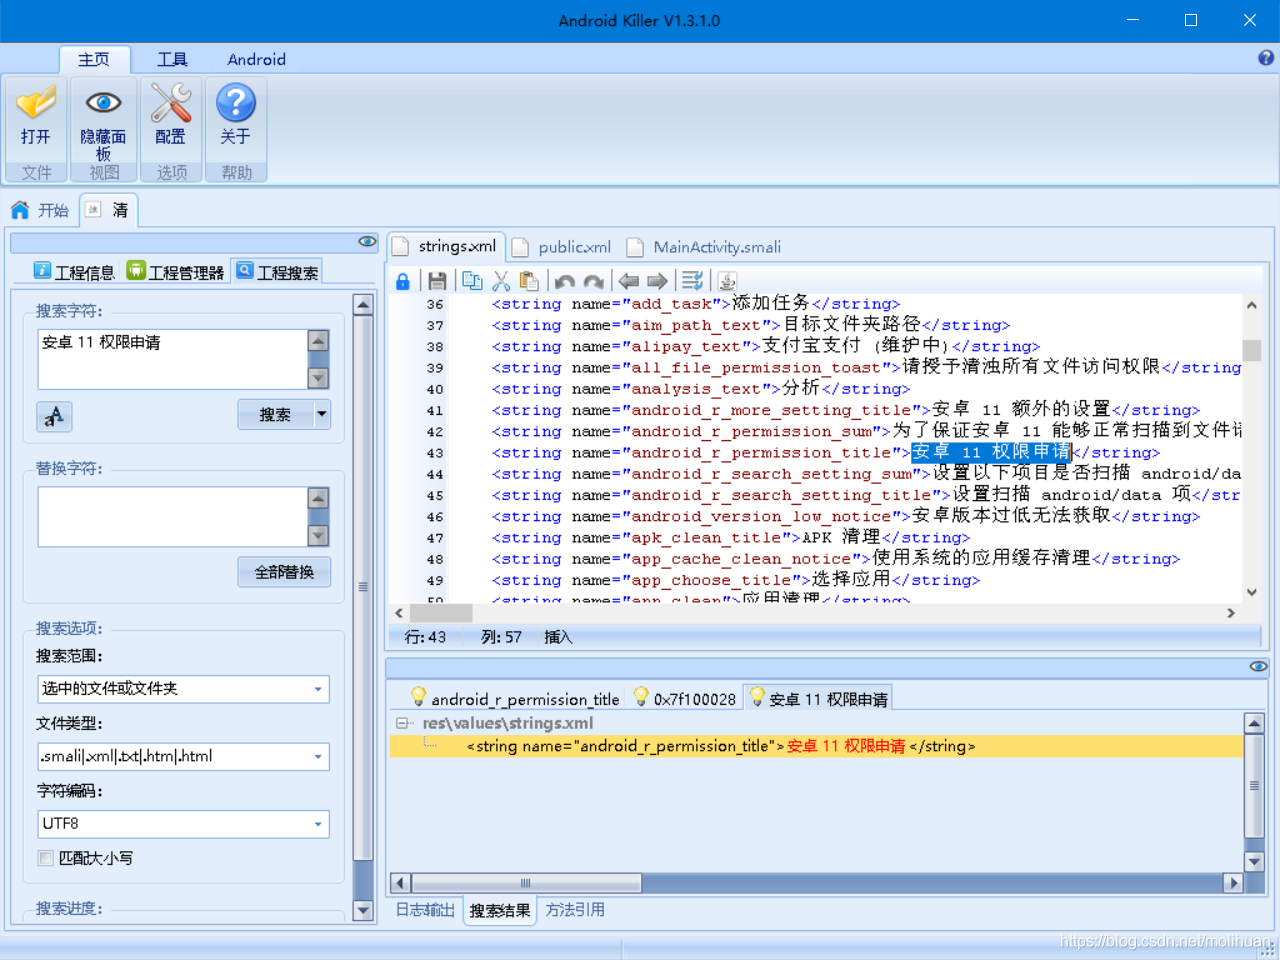Go to the 开始 home tab
Image resolution: width=1280 pixels, height=960 pixels.
[x=40, y=210]
